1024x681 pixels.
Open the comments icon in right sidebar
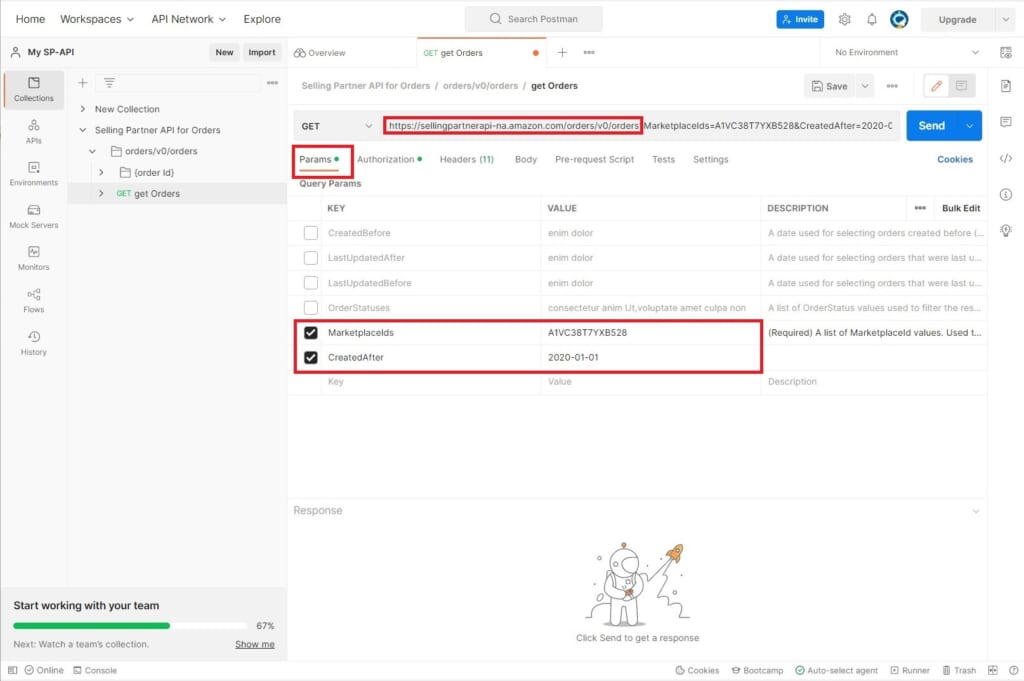[x=1006, y=122]
